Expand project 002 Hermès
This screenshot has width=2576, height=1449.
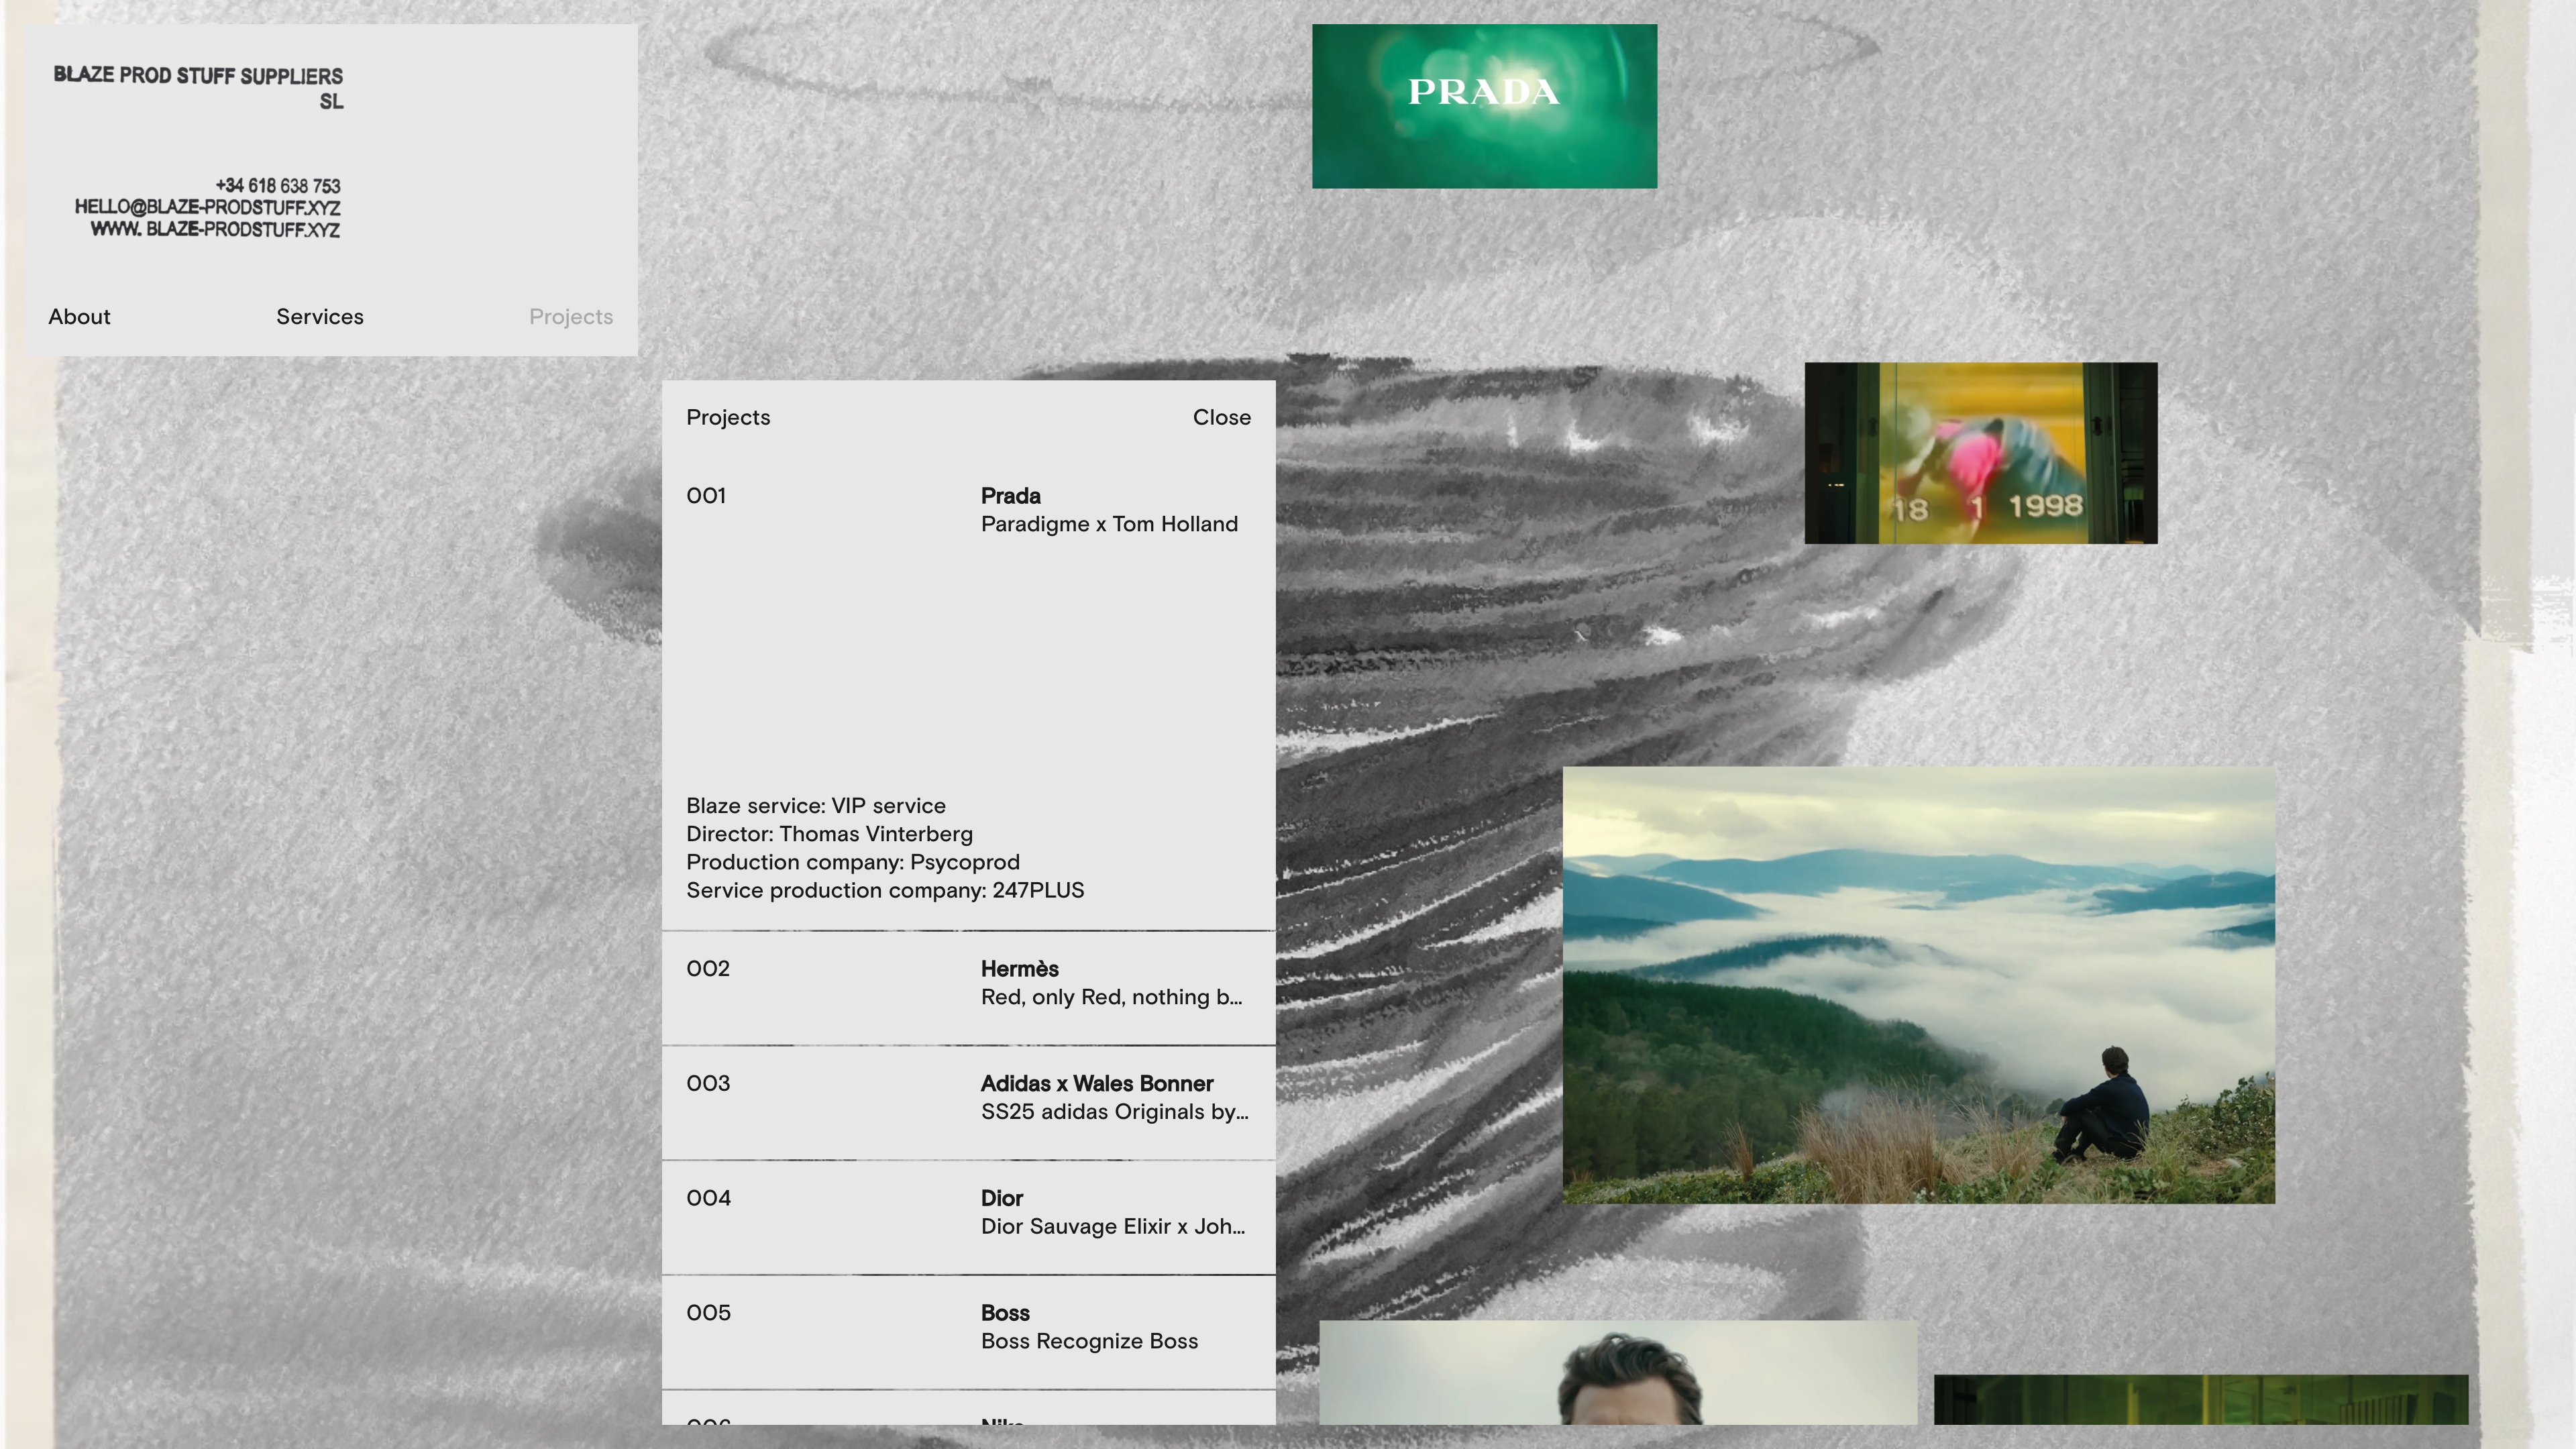click(968, 987)
